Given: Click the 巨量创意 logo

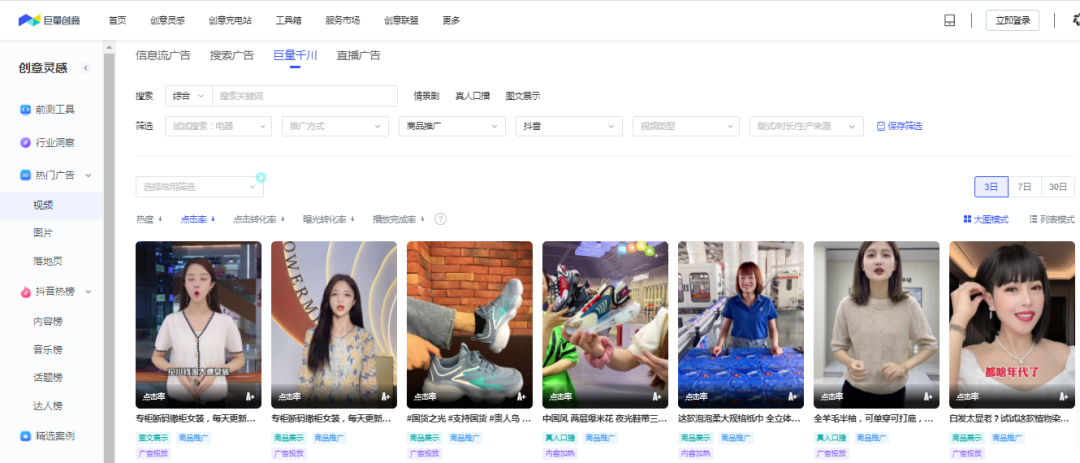Looking at the screenshot, I should coord(49,20).
